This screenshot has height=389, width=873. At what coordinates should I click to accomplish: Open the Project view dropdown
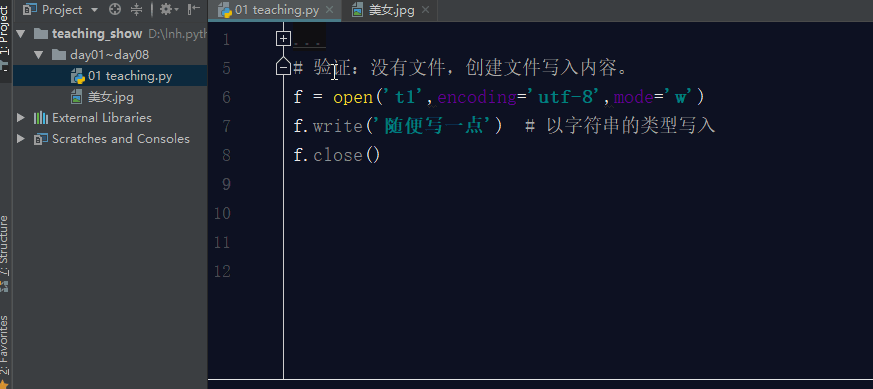click(94, 9)
